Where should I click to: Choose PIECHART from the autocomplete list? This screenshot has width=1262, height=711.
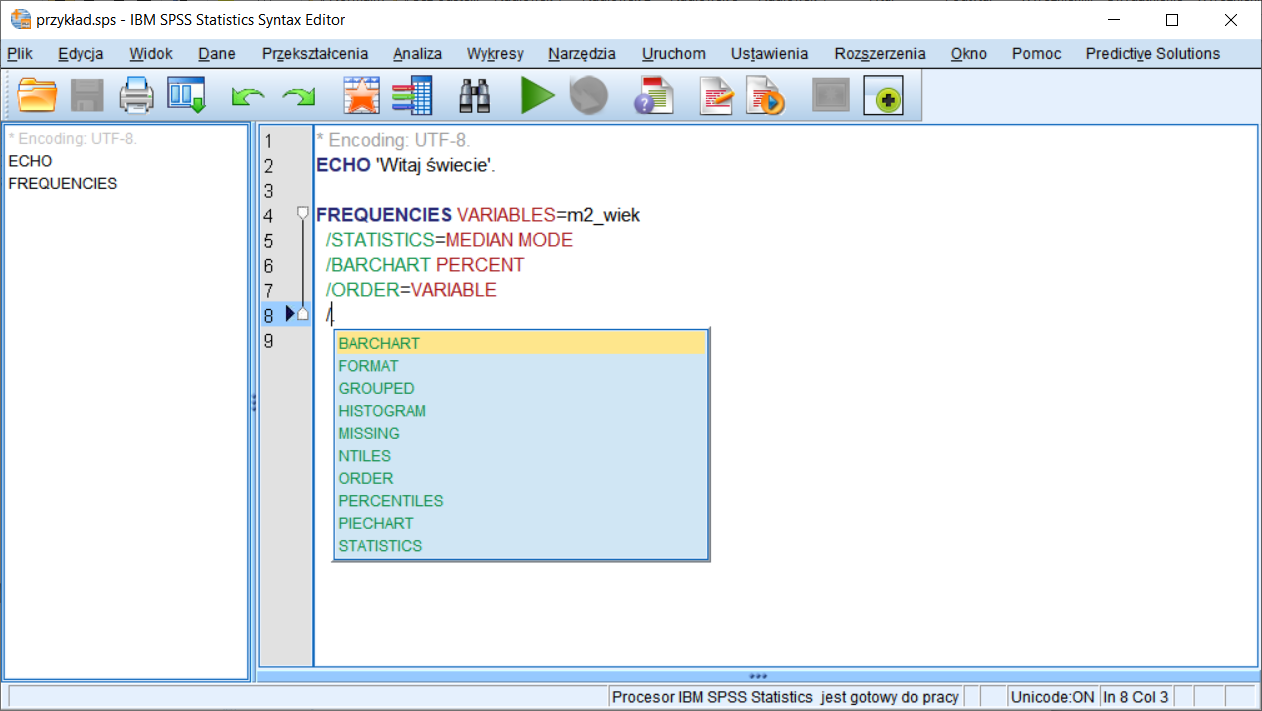(x=521, y=523)
